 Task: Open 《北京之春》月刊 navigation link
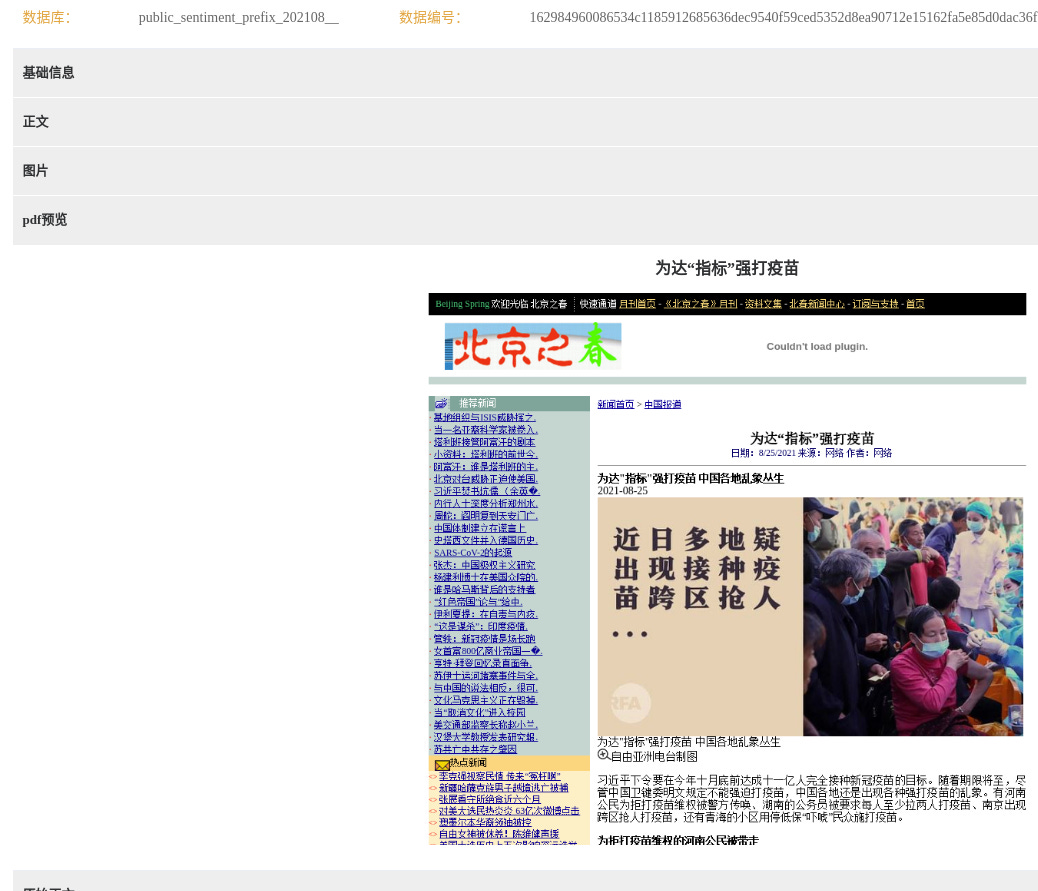[x=700, y=304]
